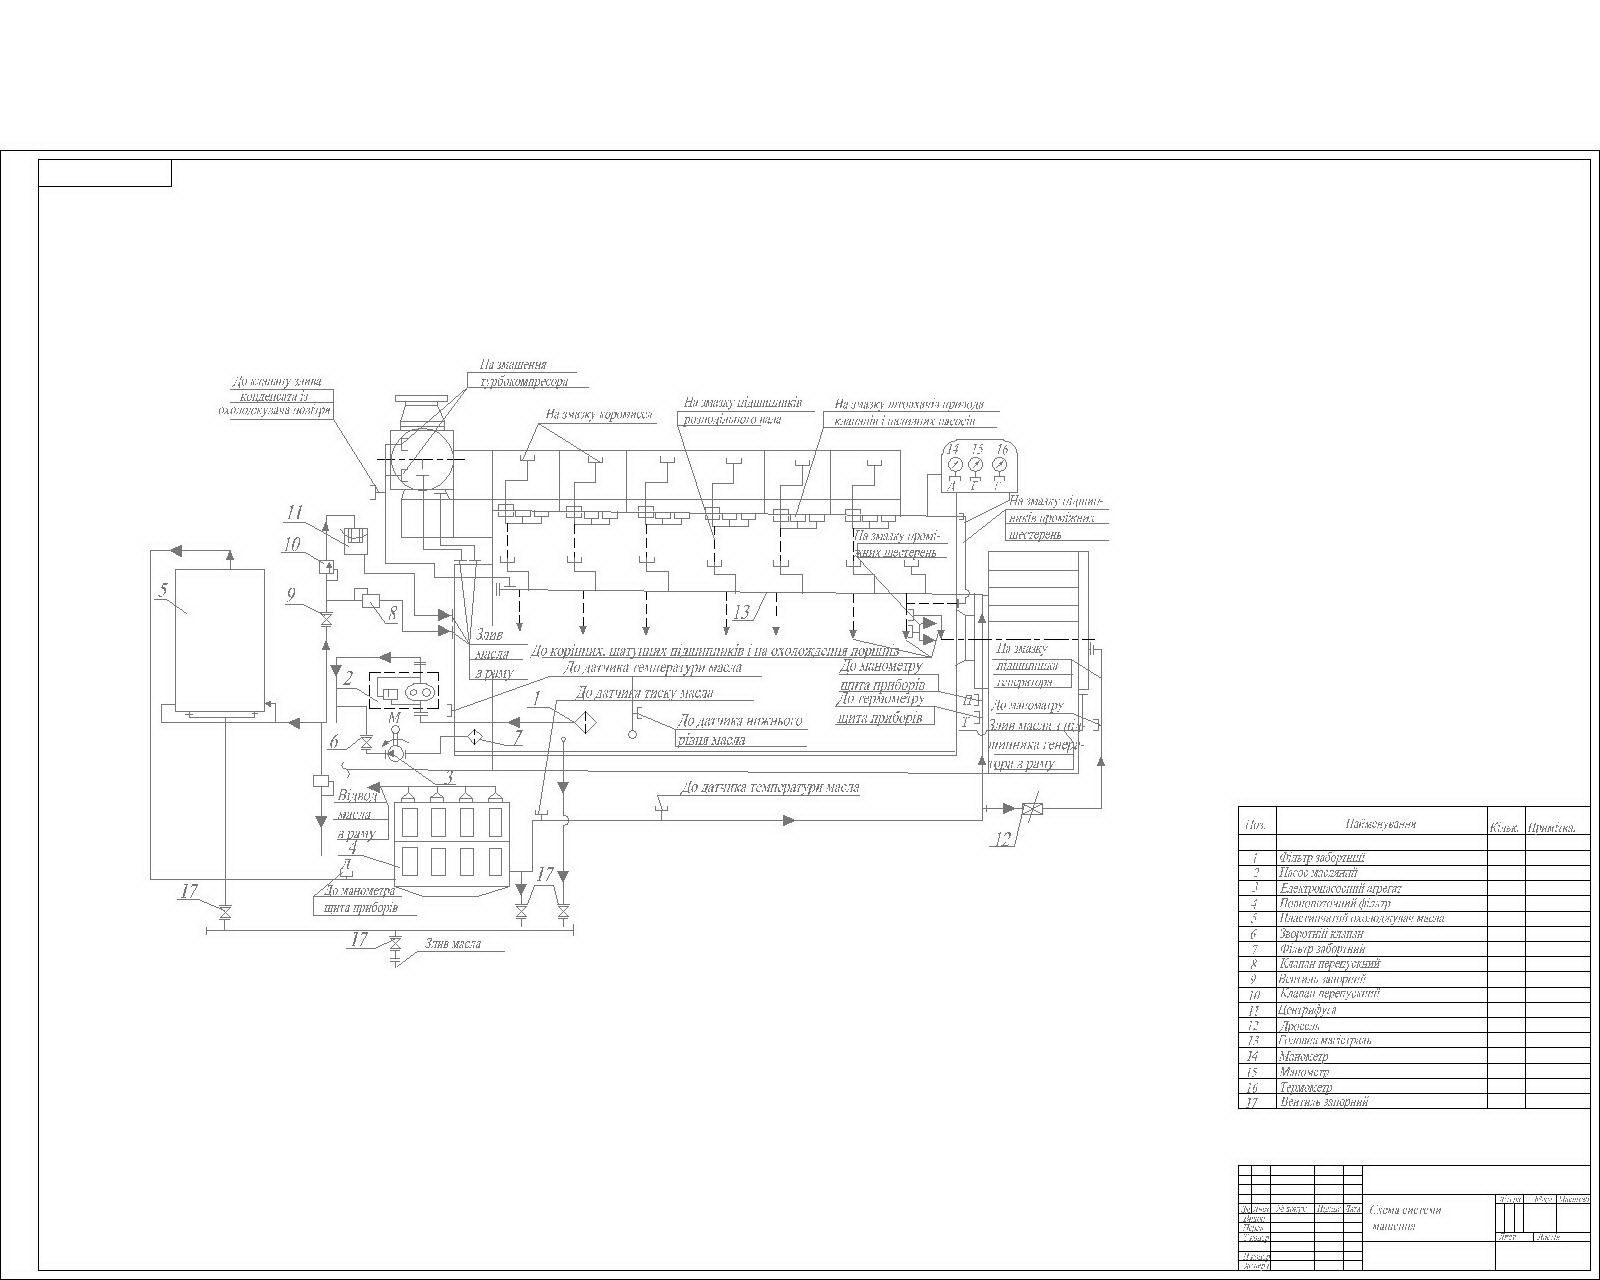Click the manometer gauge numbered 14

pos(954,466)
